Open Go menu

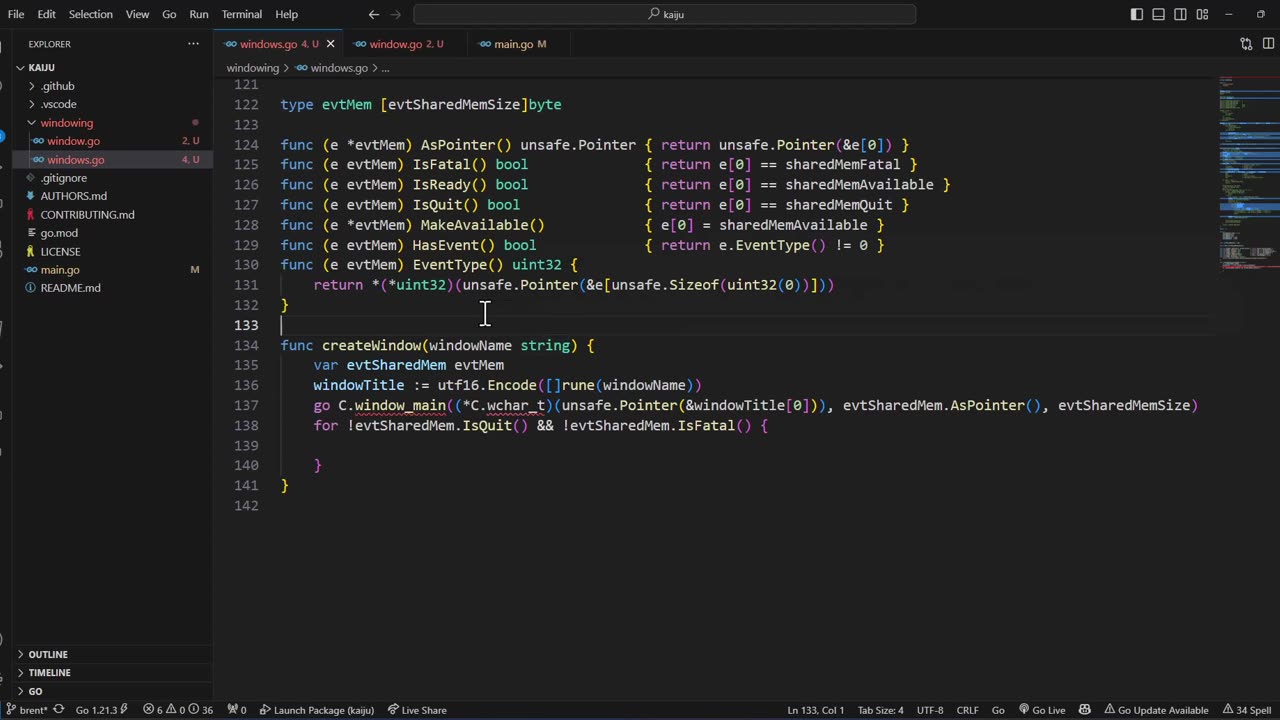pyautogui.click(x=169, y=14)
